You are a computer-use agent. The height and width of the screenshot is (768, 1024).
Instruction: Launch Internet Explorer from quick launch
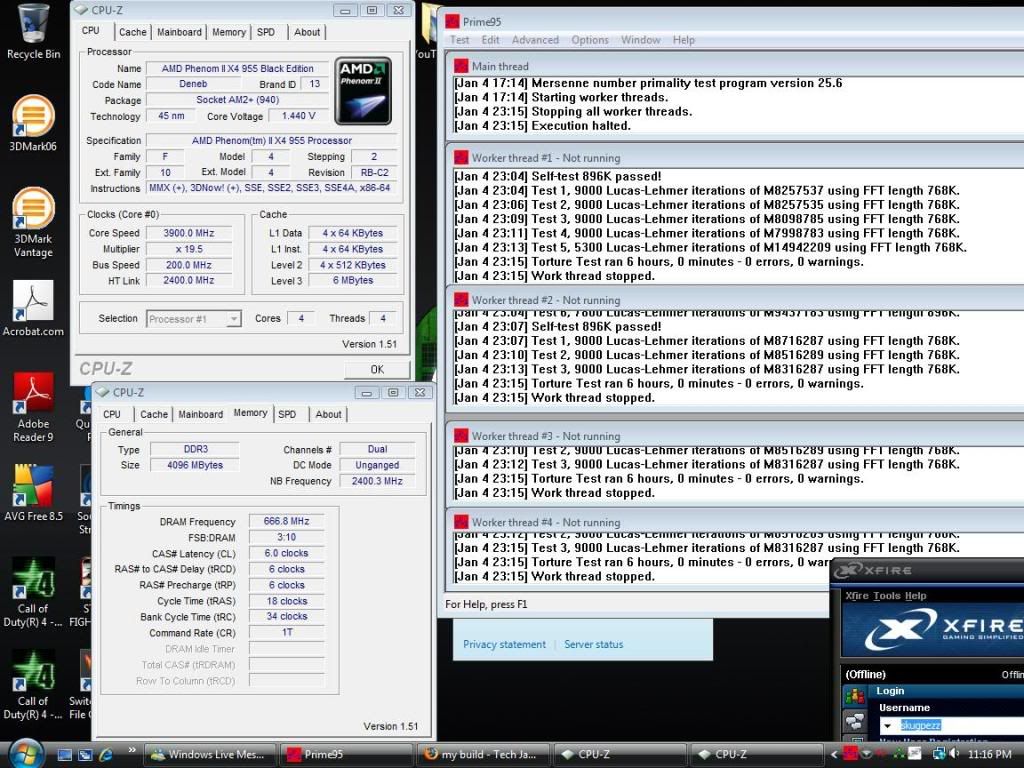pyautogui.click(x=106, y=755)
